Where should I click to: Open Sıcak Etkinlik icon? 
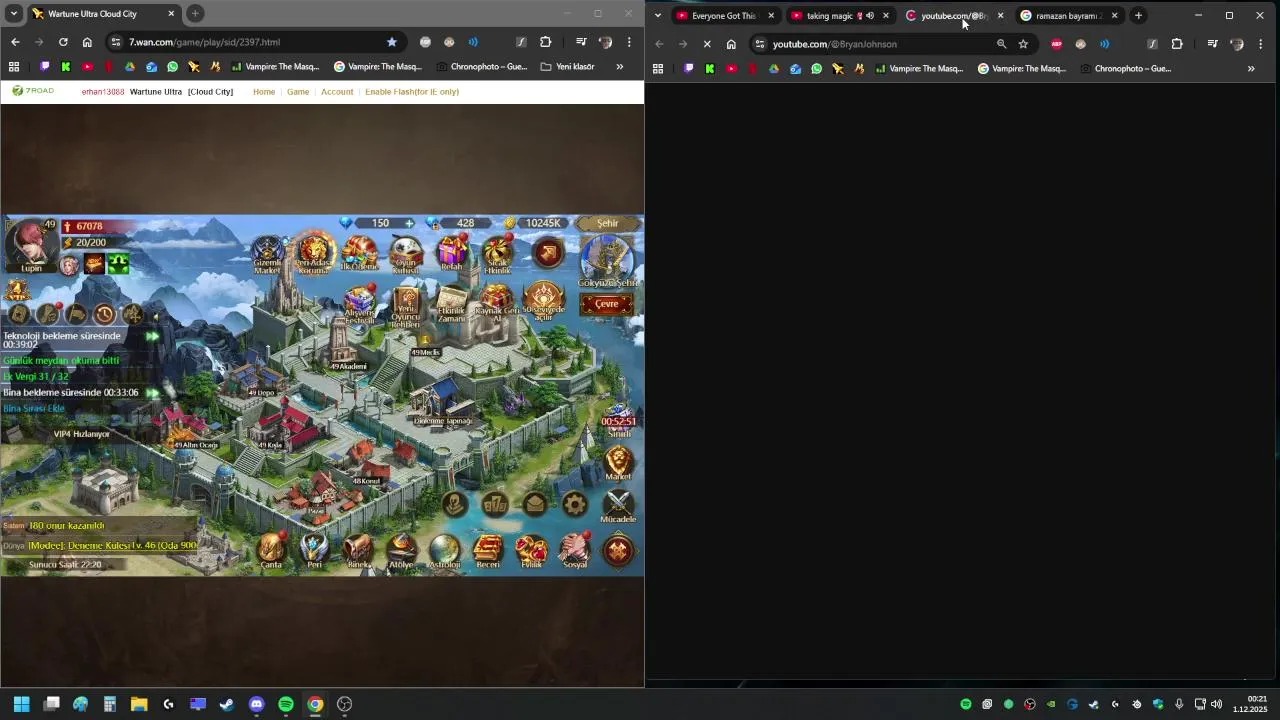pos(498,254)
